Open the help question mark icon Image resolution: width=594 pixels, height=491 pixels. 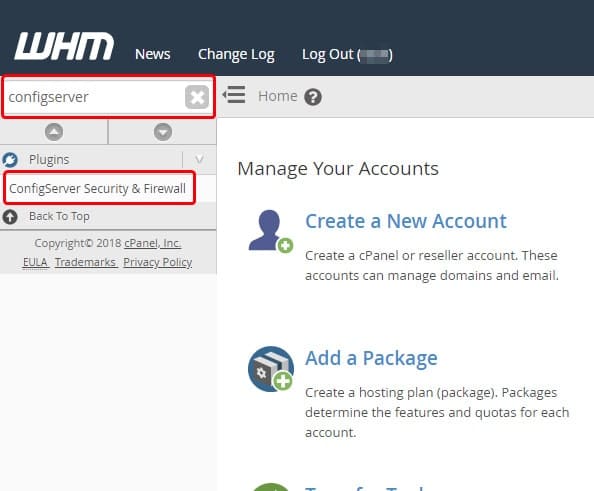coord(313,97)
